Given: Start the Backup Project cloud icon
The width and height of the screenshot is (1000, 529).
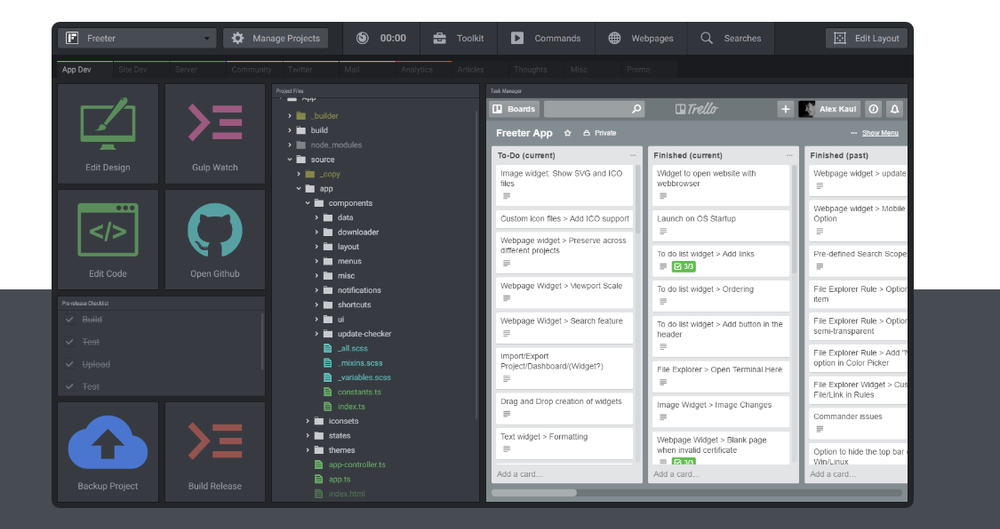Looking at the screenshot, I should tap(108, 442).
